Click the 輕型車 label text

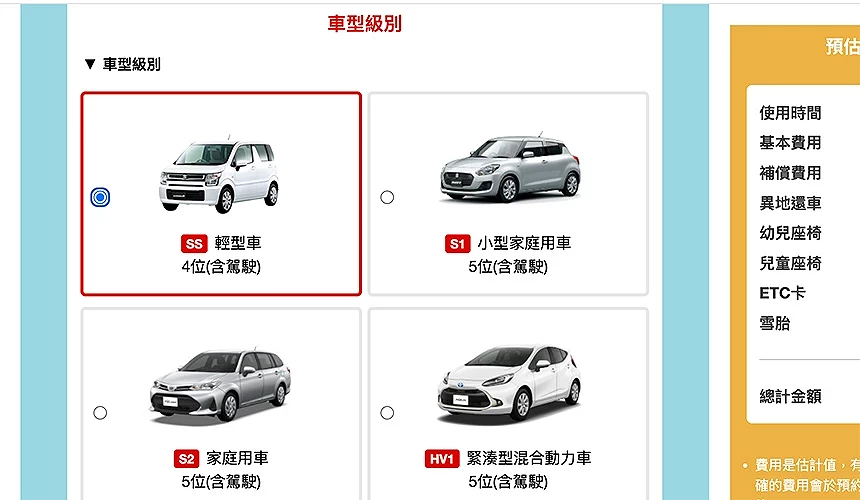[237, 243]
